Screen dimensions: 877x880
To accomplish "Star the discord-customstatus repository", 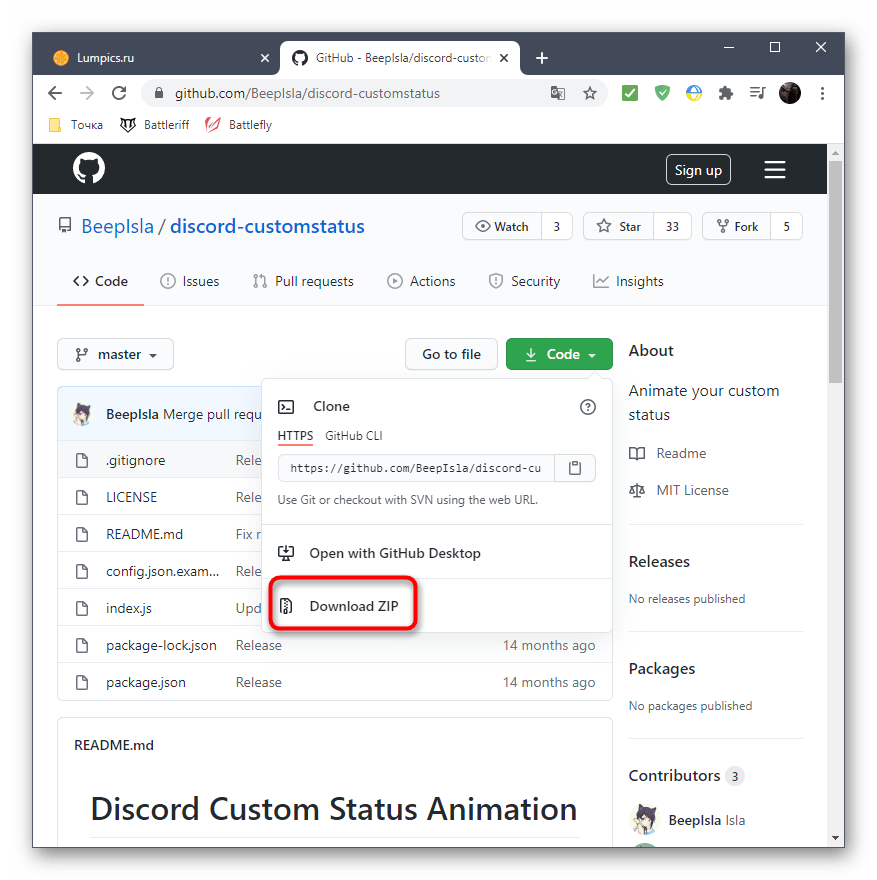I will coord(619,226).
